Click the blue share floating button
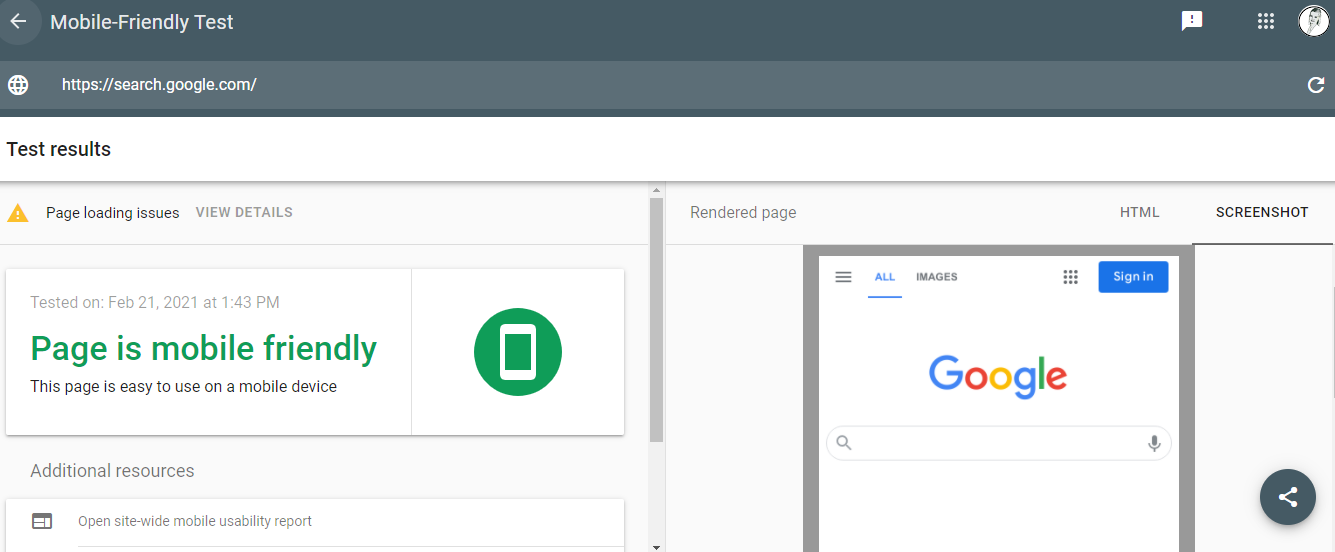The height and width of the screenshot is (552, 1335). [x=1288, y=496]
